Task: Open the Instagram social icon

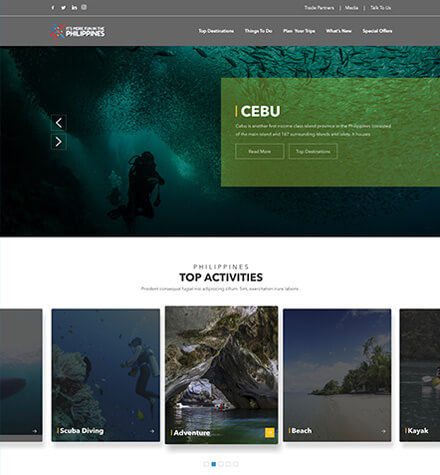Action: click(84, 7)
